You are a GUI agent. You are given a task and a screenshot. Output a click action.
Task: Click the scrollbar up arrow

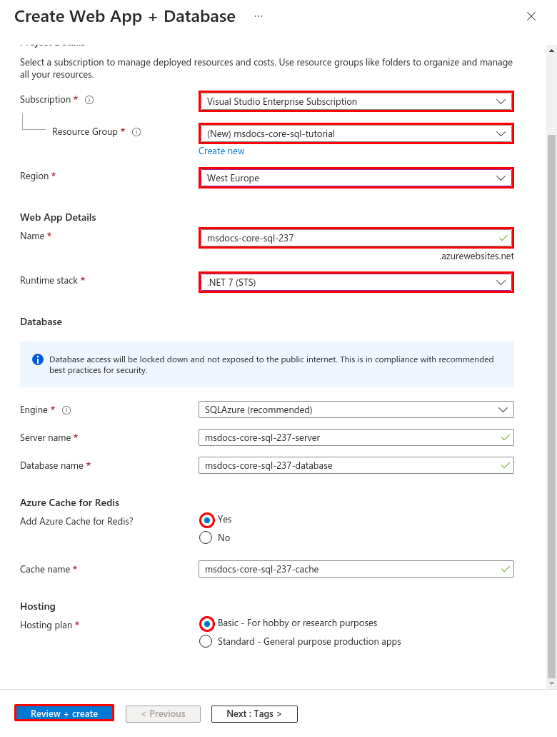point(552,50)
